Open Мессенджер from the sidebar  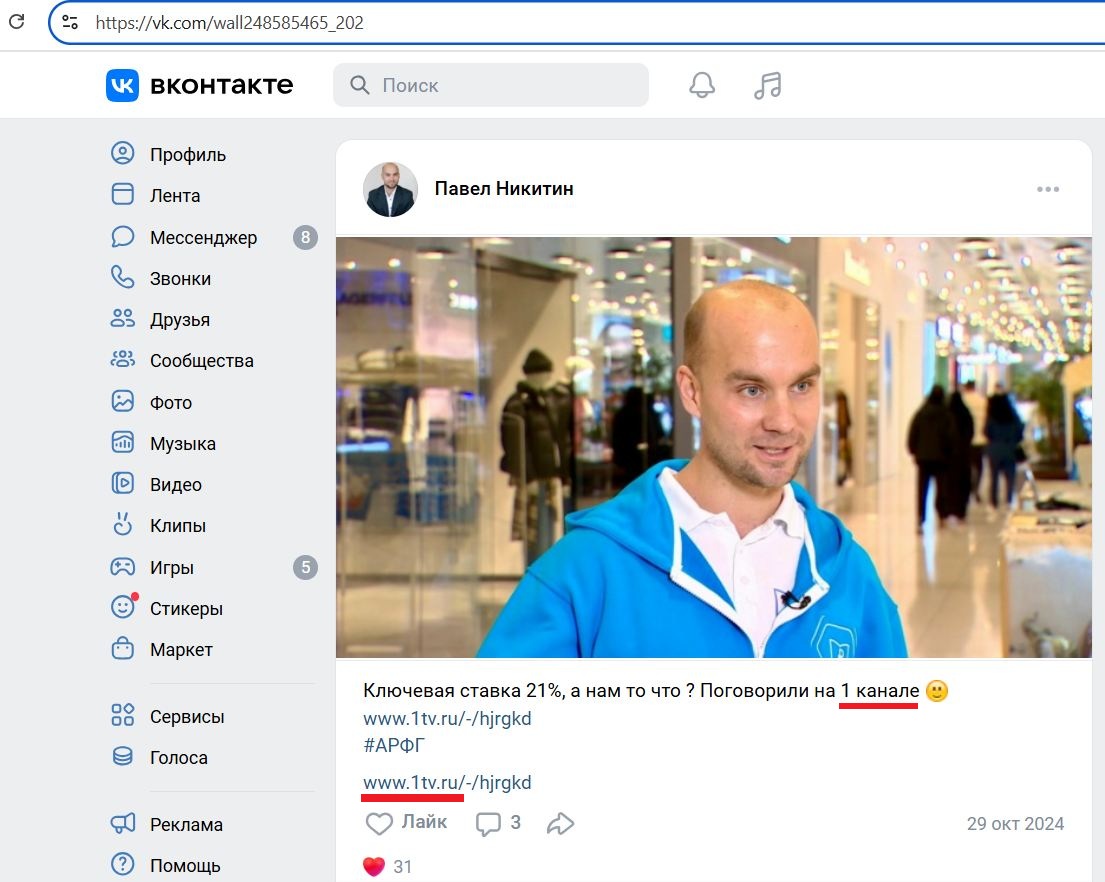203,238
